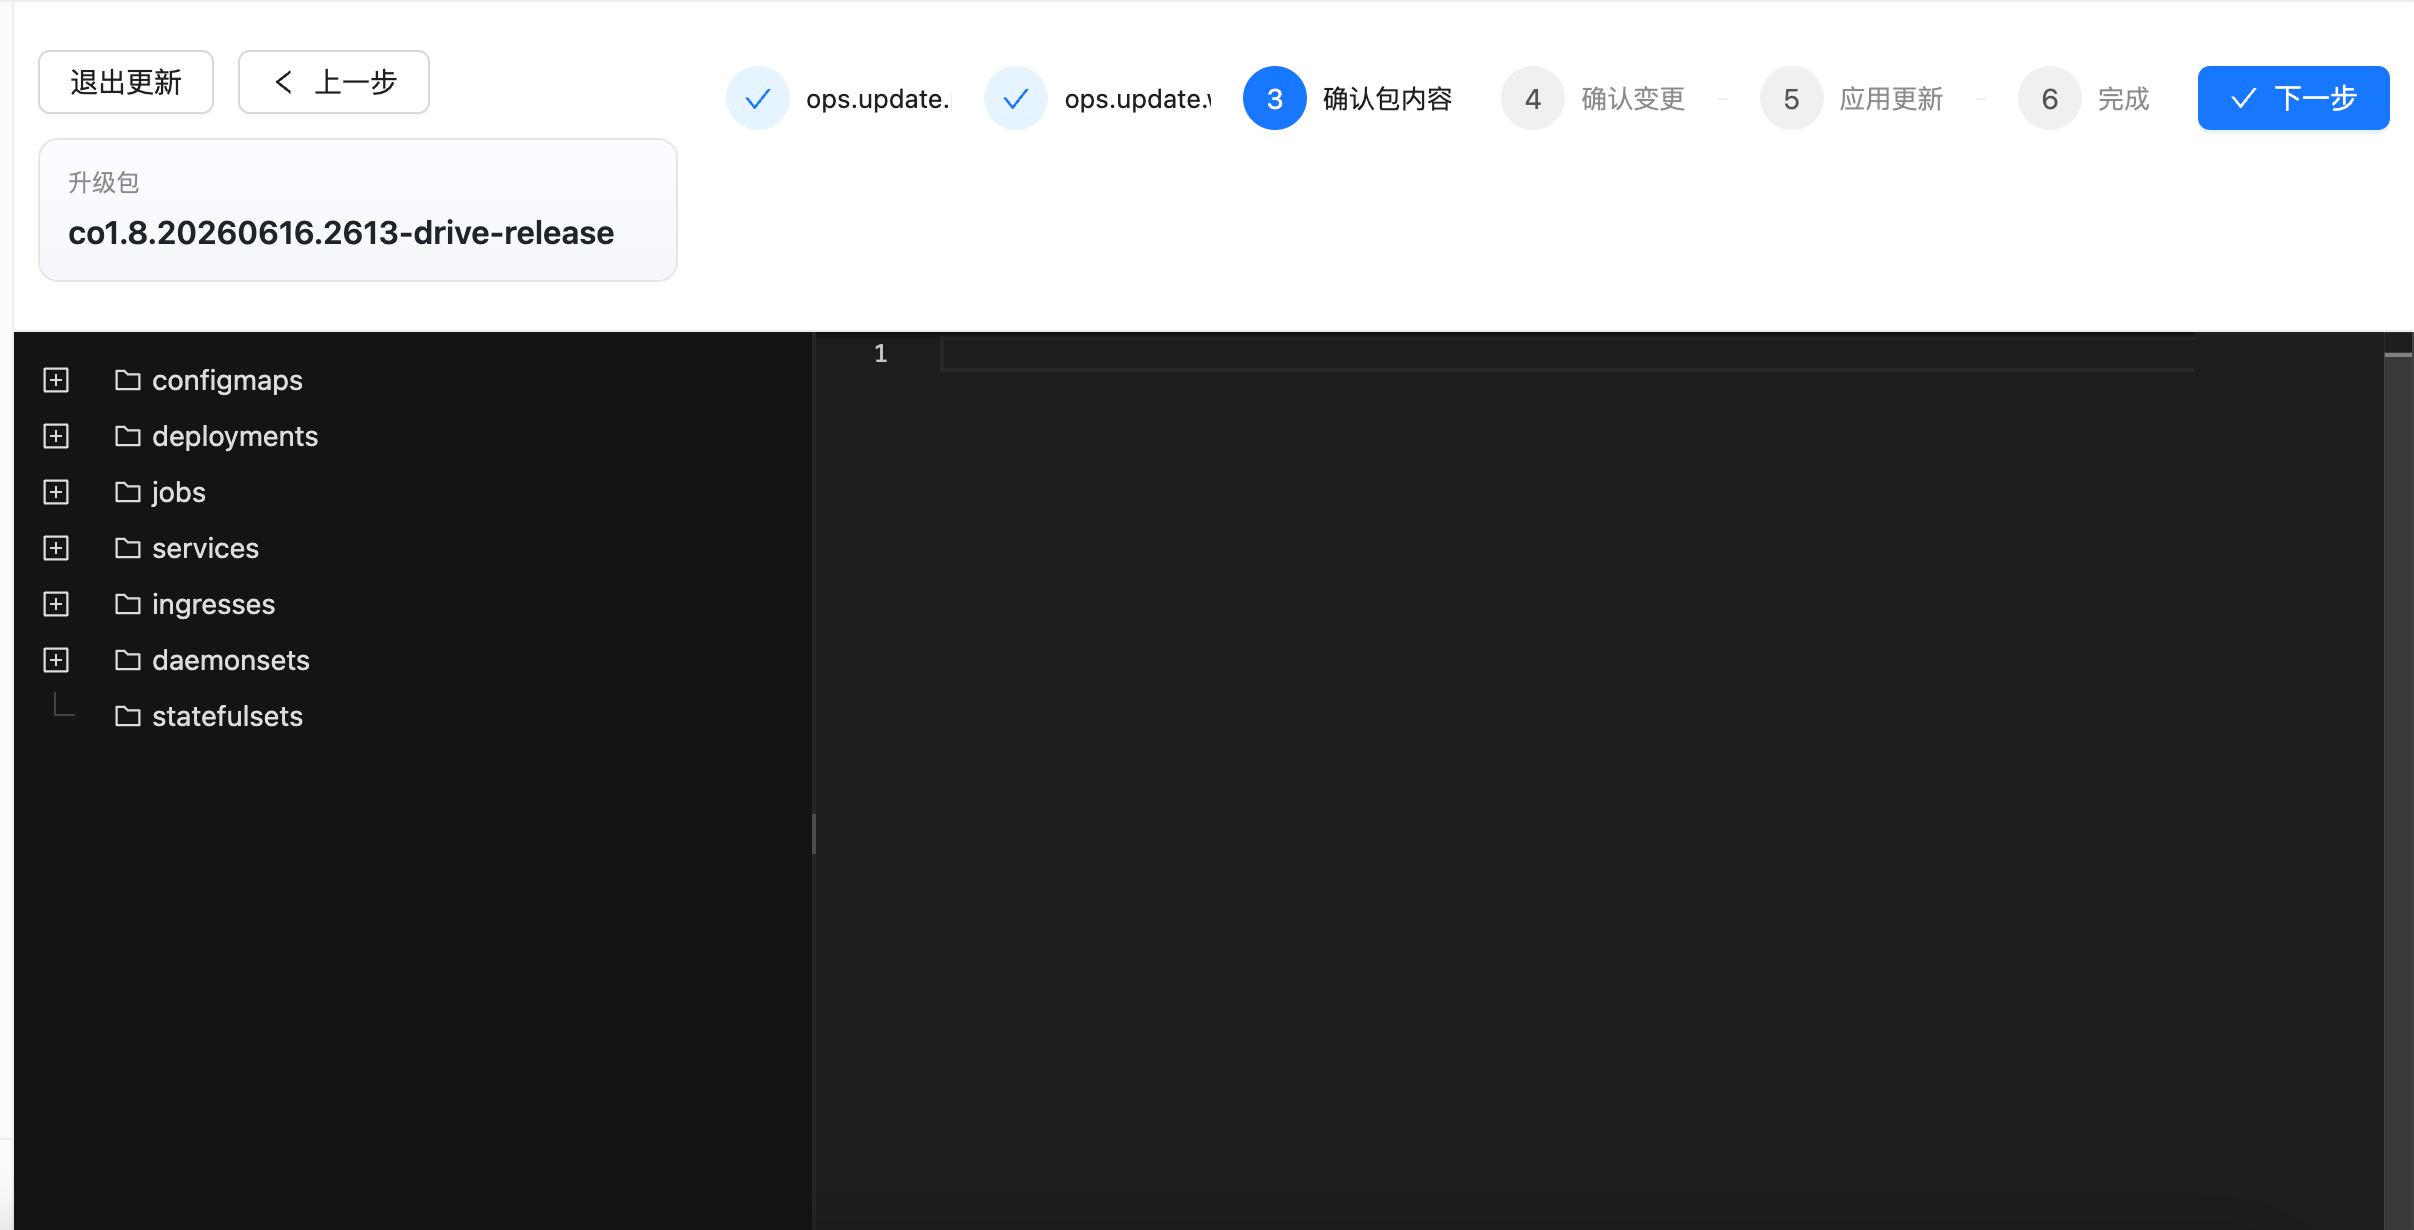
Task: Click the first completed step checkmark
Action: pyautogui.click(x=758, y=98)
